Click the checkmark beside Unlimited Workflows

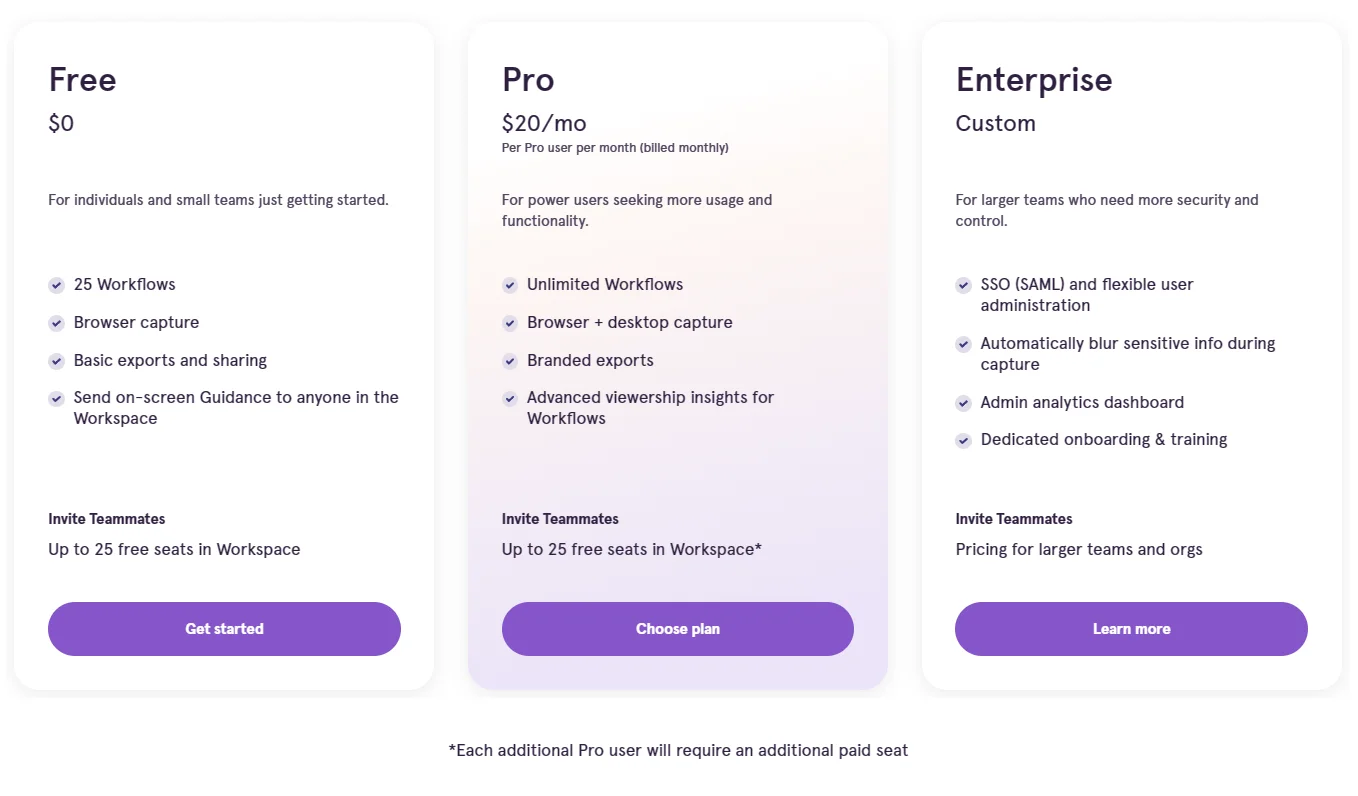510,285
